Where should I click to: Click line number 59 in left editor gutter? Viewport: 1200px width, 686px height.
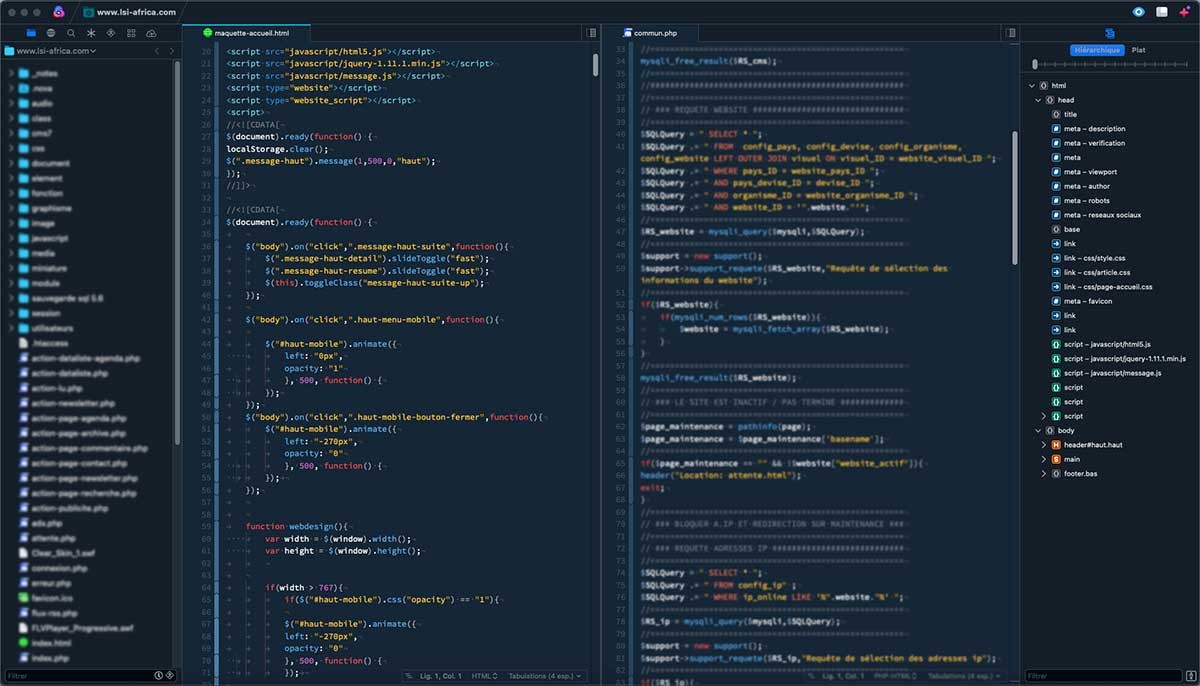[206, 526]
